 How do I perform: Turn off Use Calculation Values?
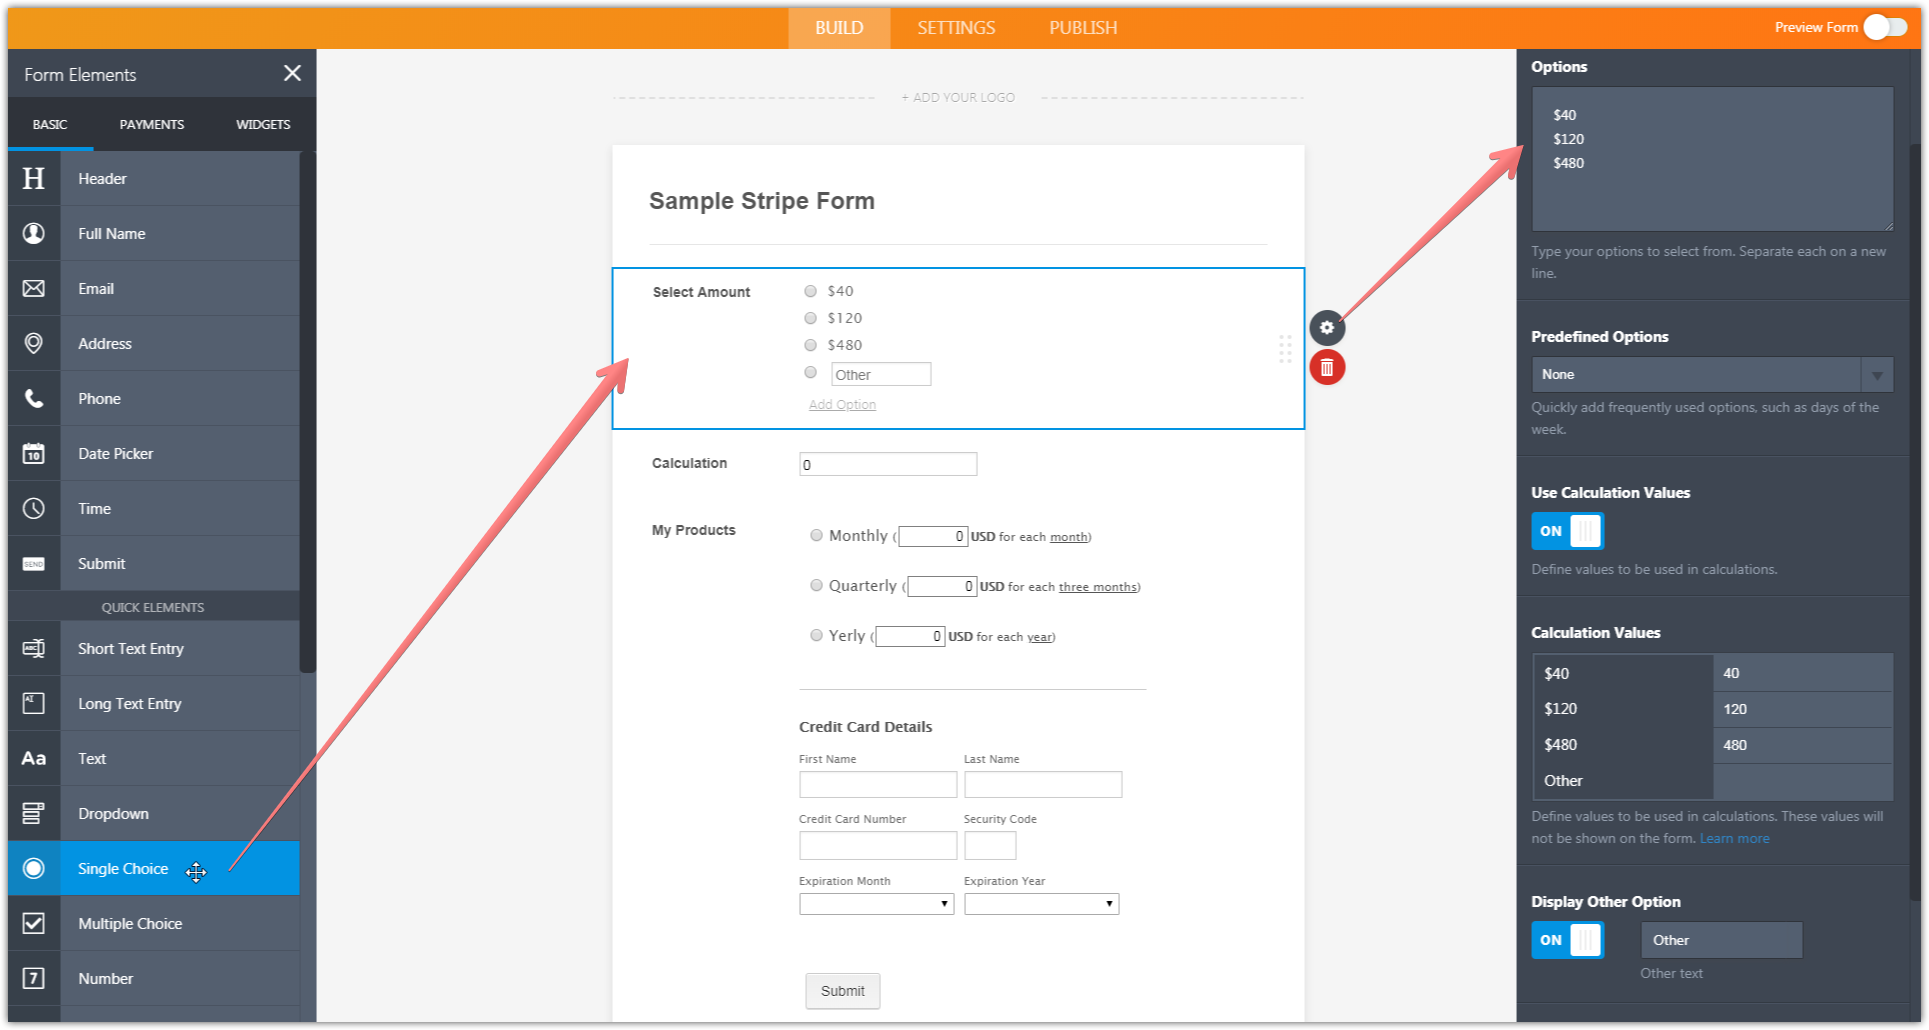click(1567, 531)
